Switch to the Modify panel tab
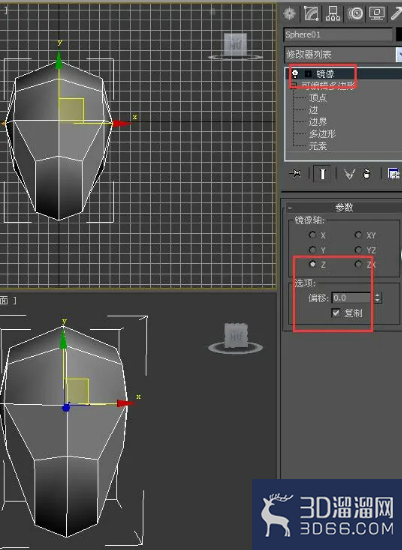 pos(311,14)
